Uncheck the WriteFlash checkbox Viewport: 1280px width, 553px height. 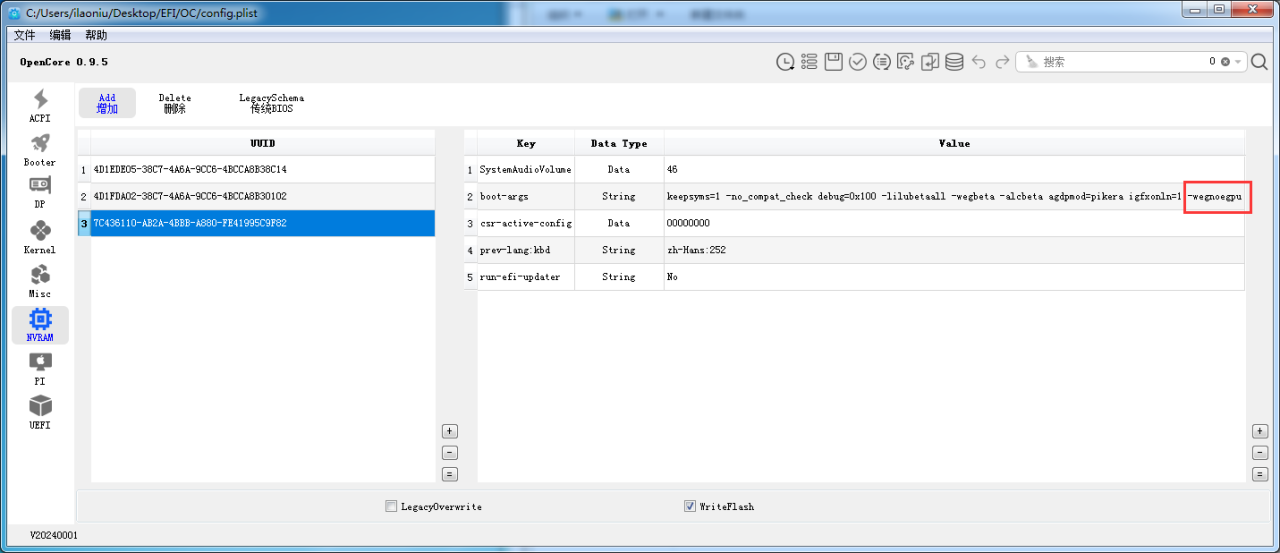click(690, 507)
